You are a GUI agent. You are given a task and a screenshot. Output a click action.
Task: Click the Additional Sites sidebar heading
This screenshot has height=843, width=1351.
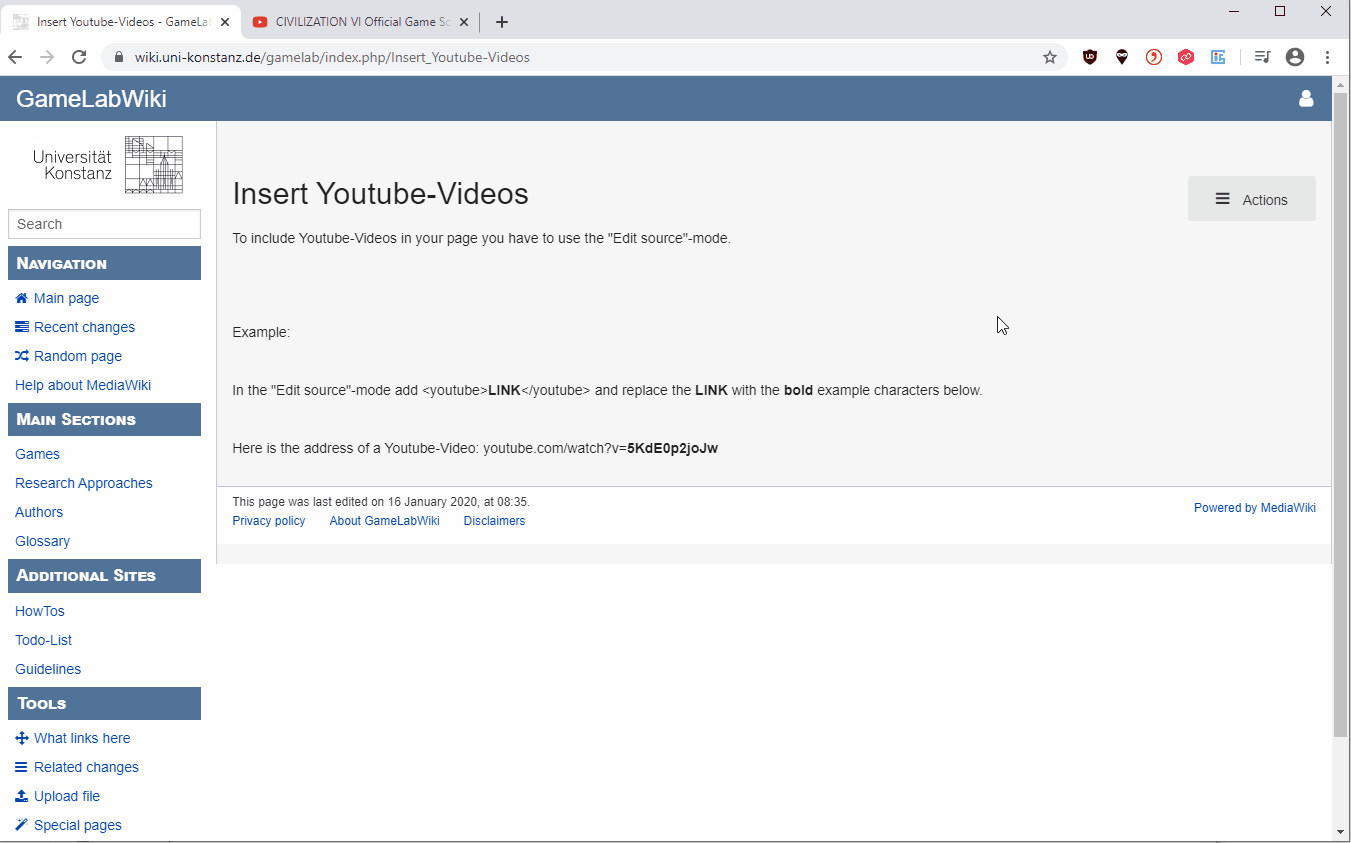pyautogui.click(x=104, y=575)
